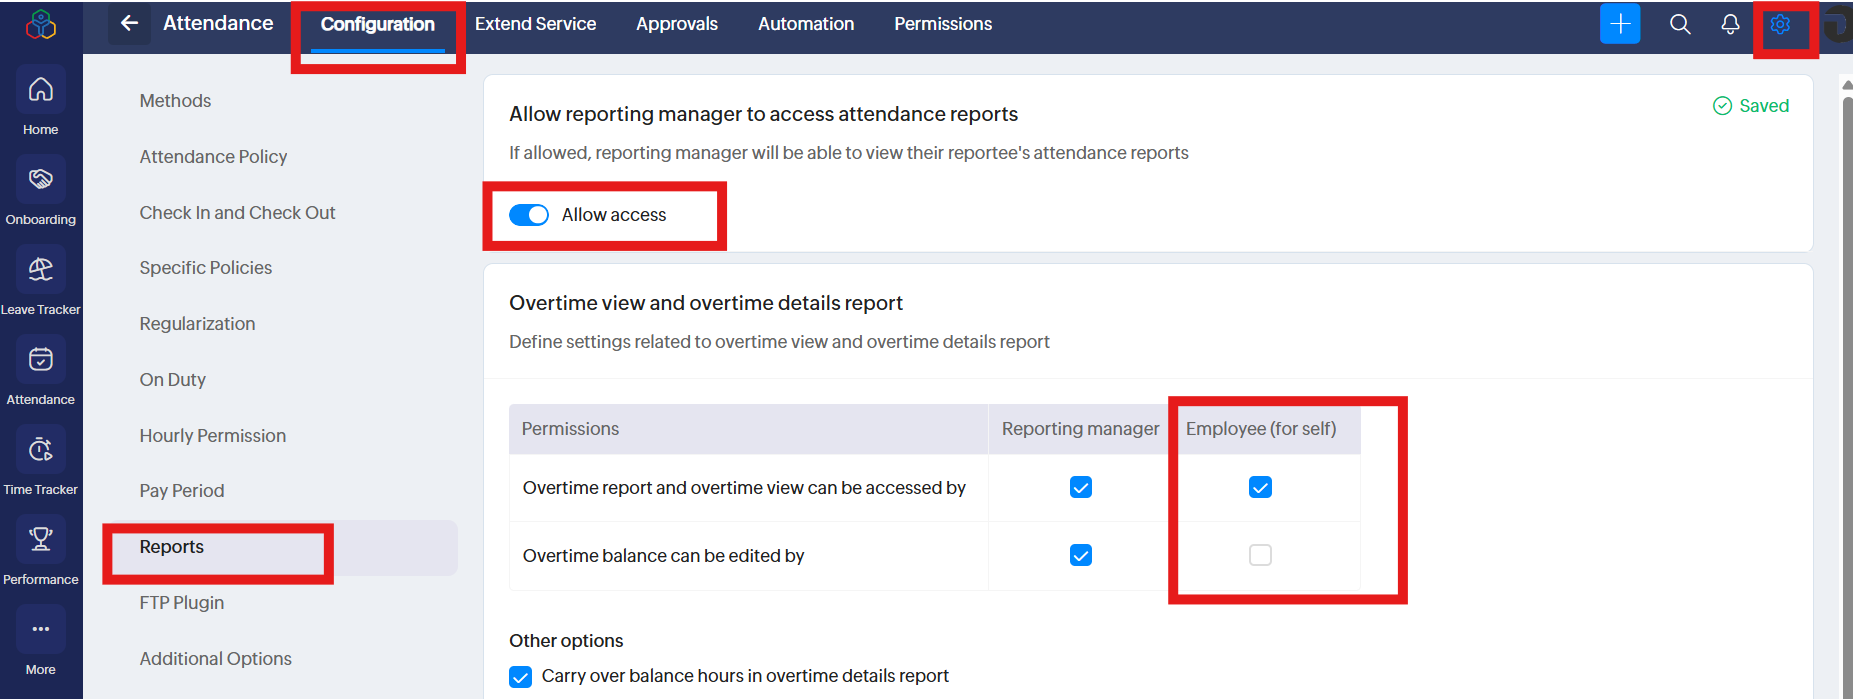Open the Onboarding module in sidebar
Viewport: 1853px width, 699px height.
click(40, 181)
